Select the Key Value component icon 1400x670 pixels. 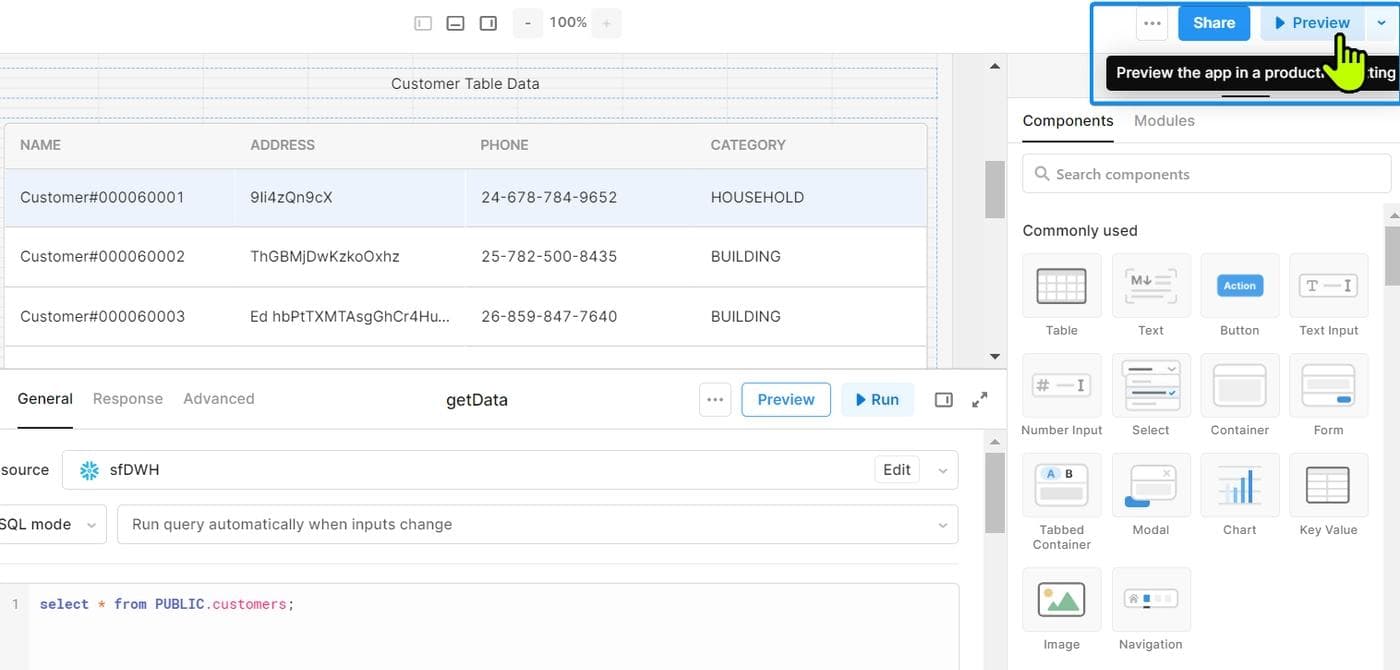pyautogui.click(x=1328, y=486)
